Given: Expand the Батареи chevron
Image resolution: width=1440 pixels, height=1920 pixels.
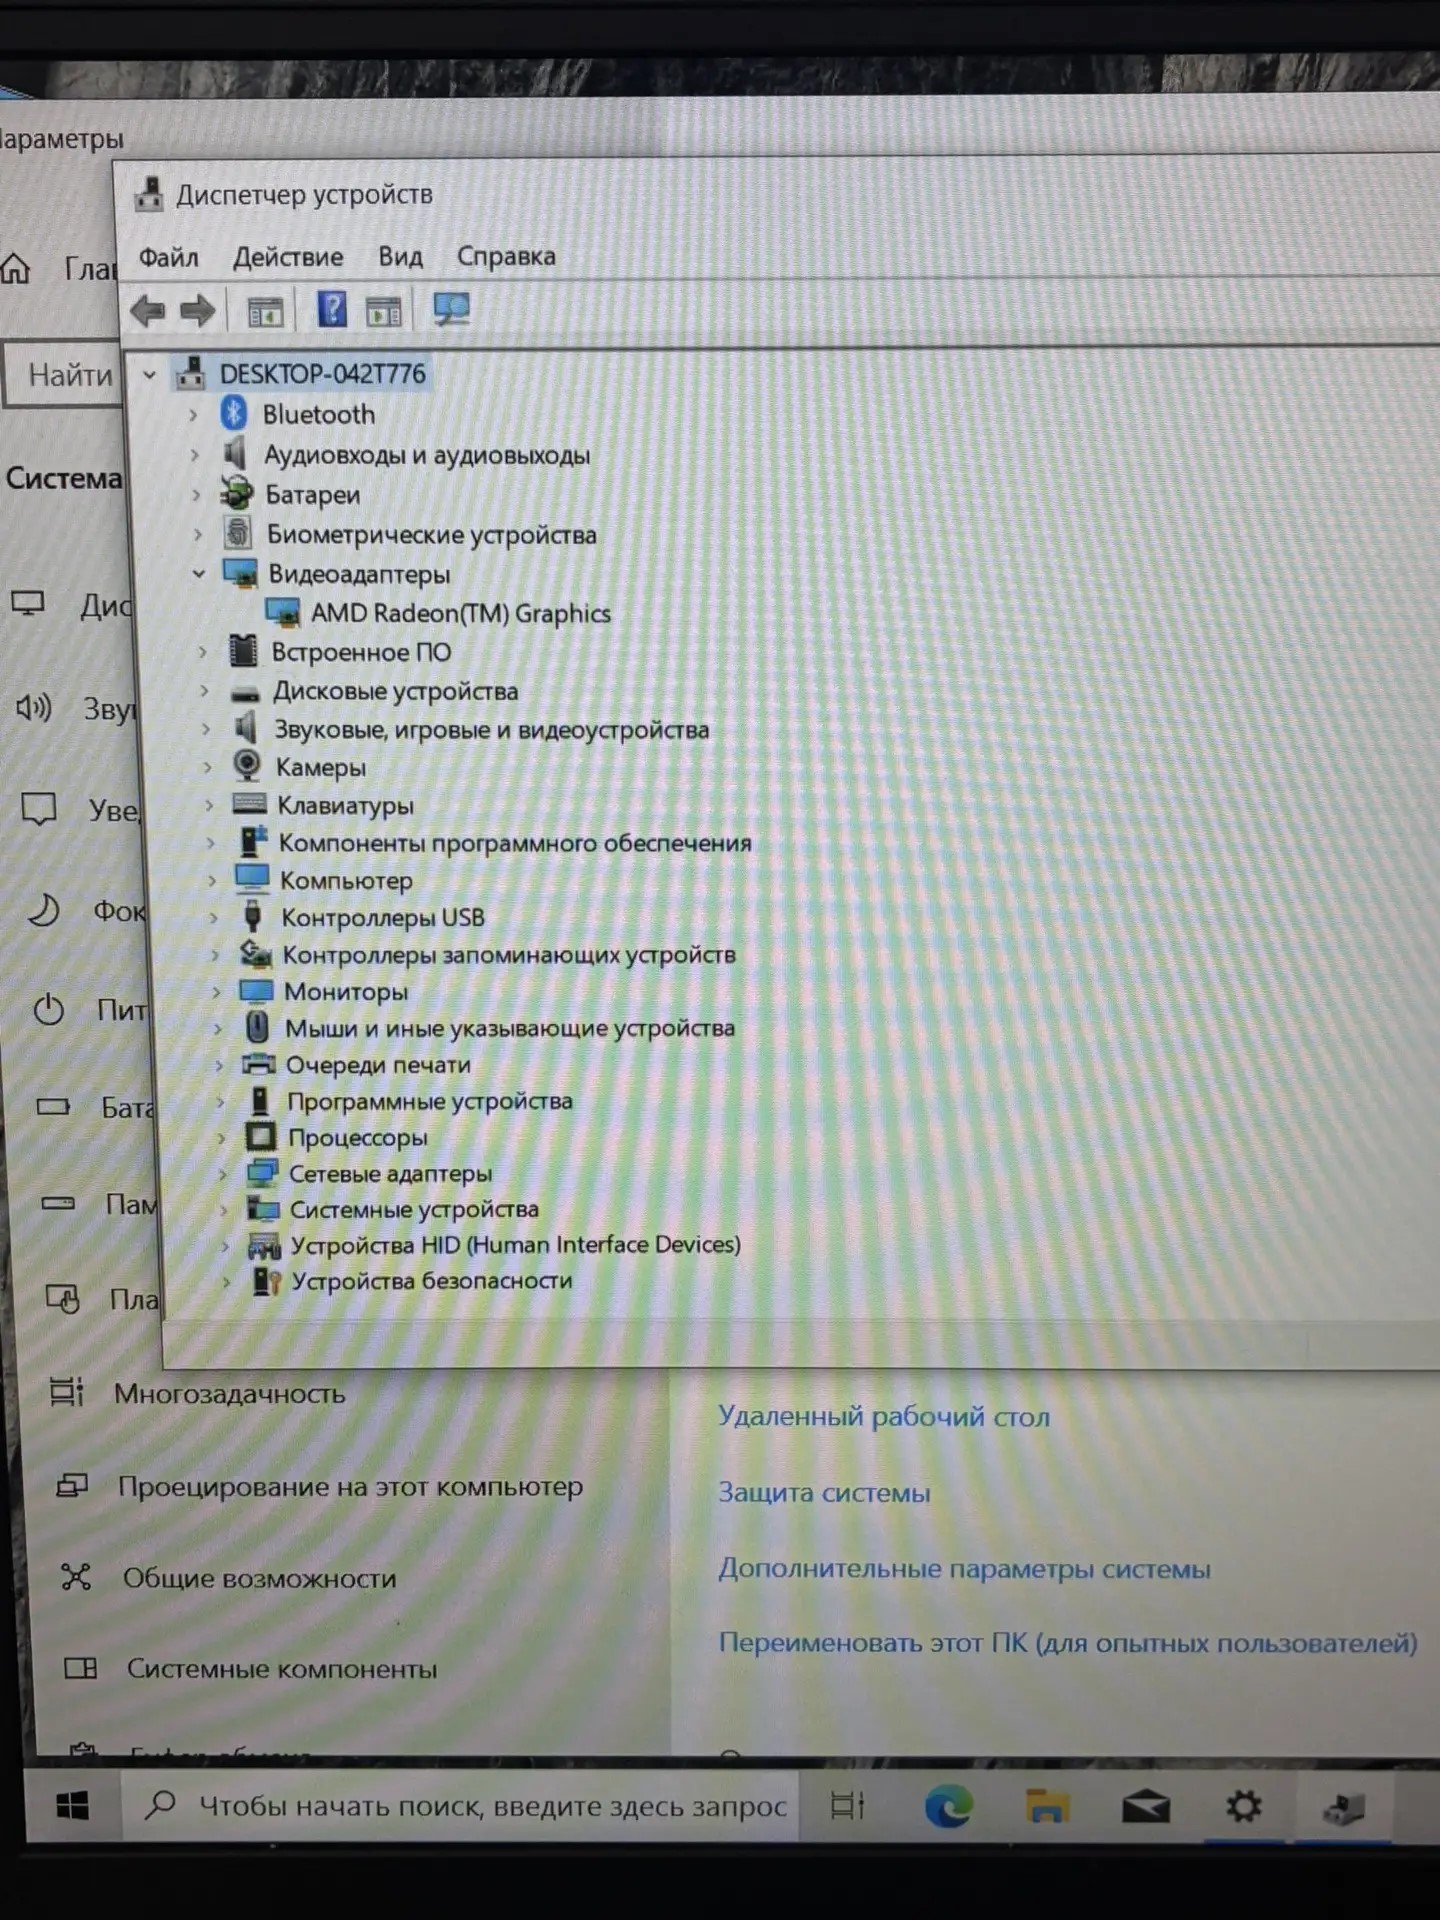Looking at the screenshot, I should coord(196,495).
